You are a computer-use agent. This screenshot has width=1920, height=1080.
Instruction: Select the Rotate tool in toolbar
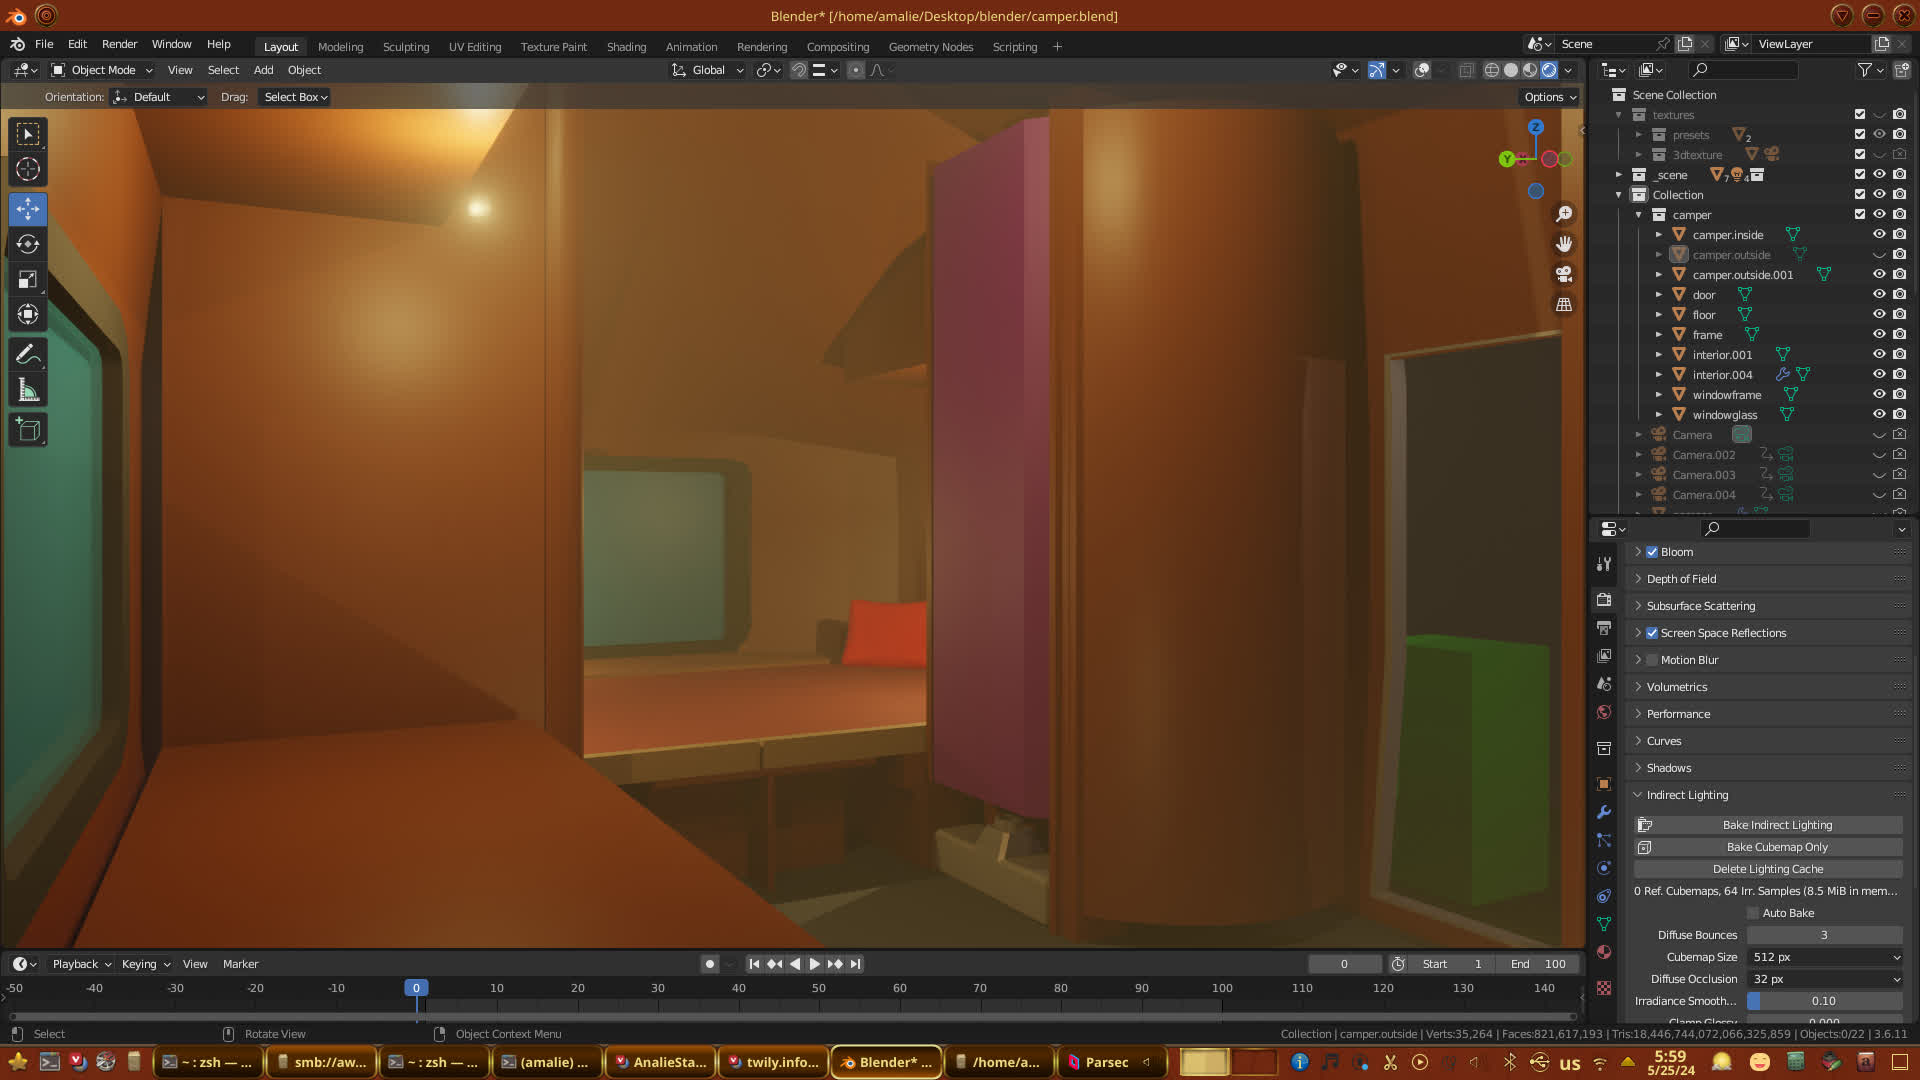(x=28, y=244)
